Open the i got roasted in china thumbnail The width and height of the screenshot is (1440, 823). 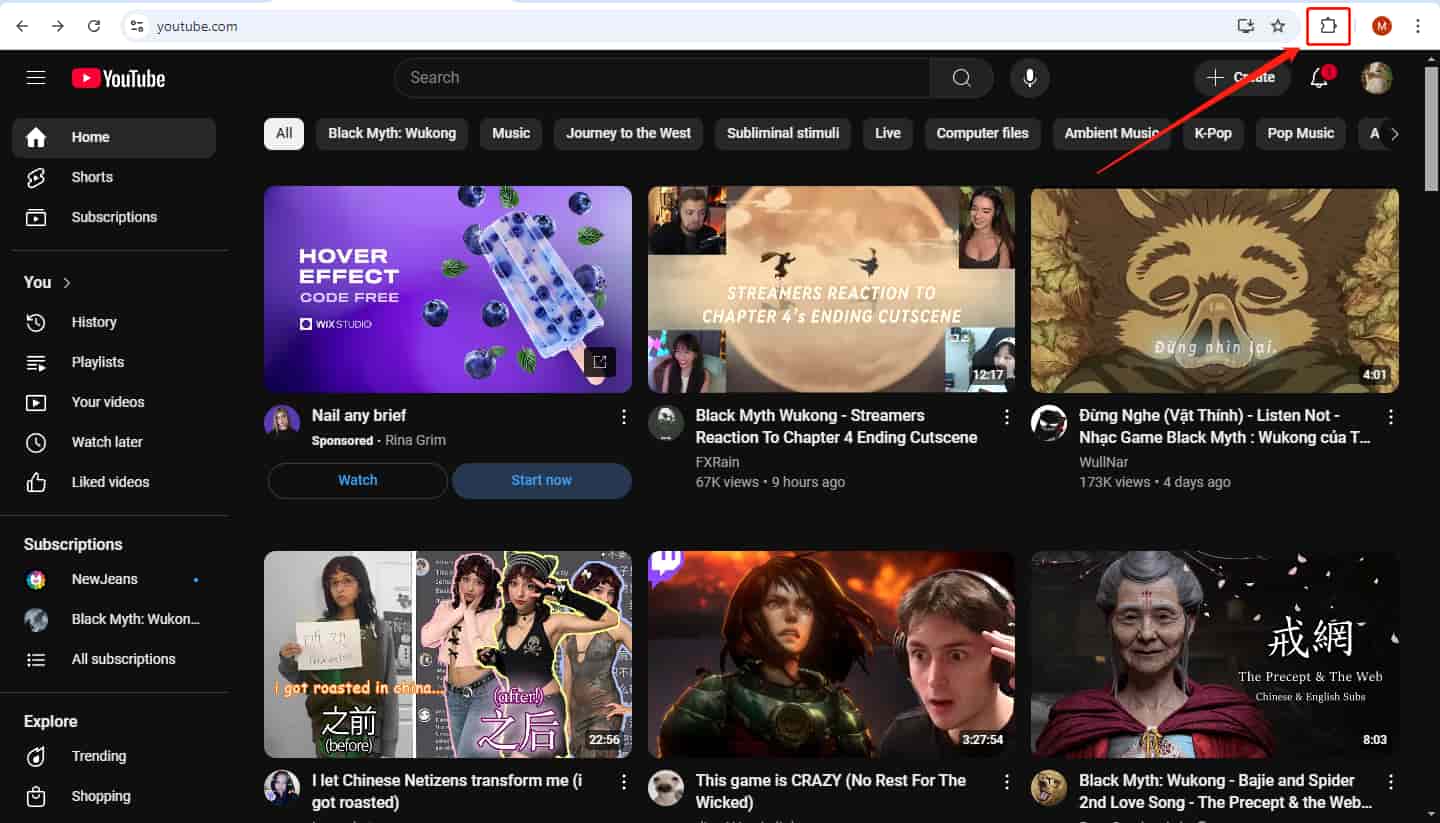(x=448, y=654)
